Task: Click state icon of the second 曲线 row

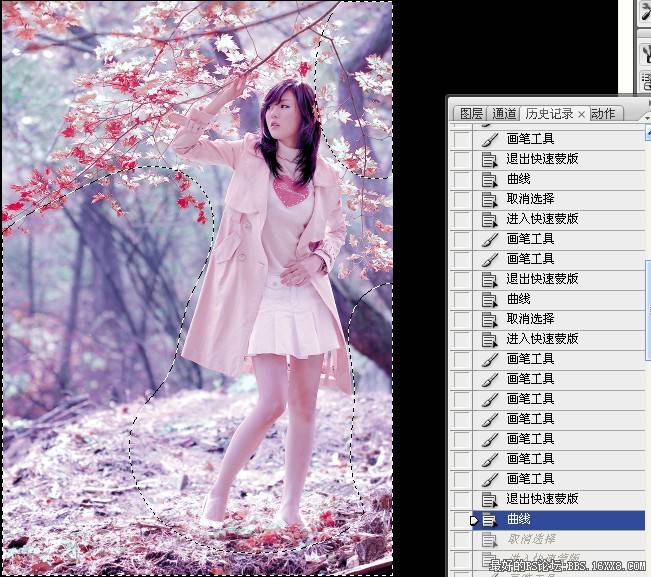Action: click(x=489, y=299)
